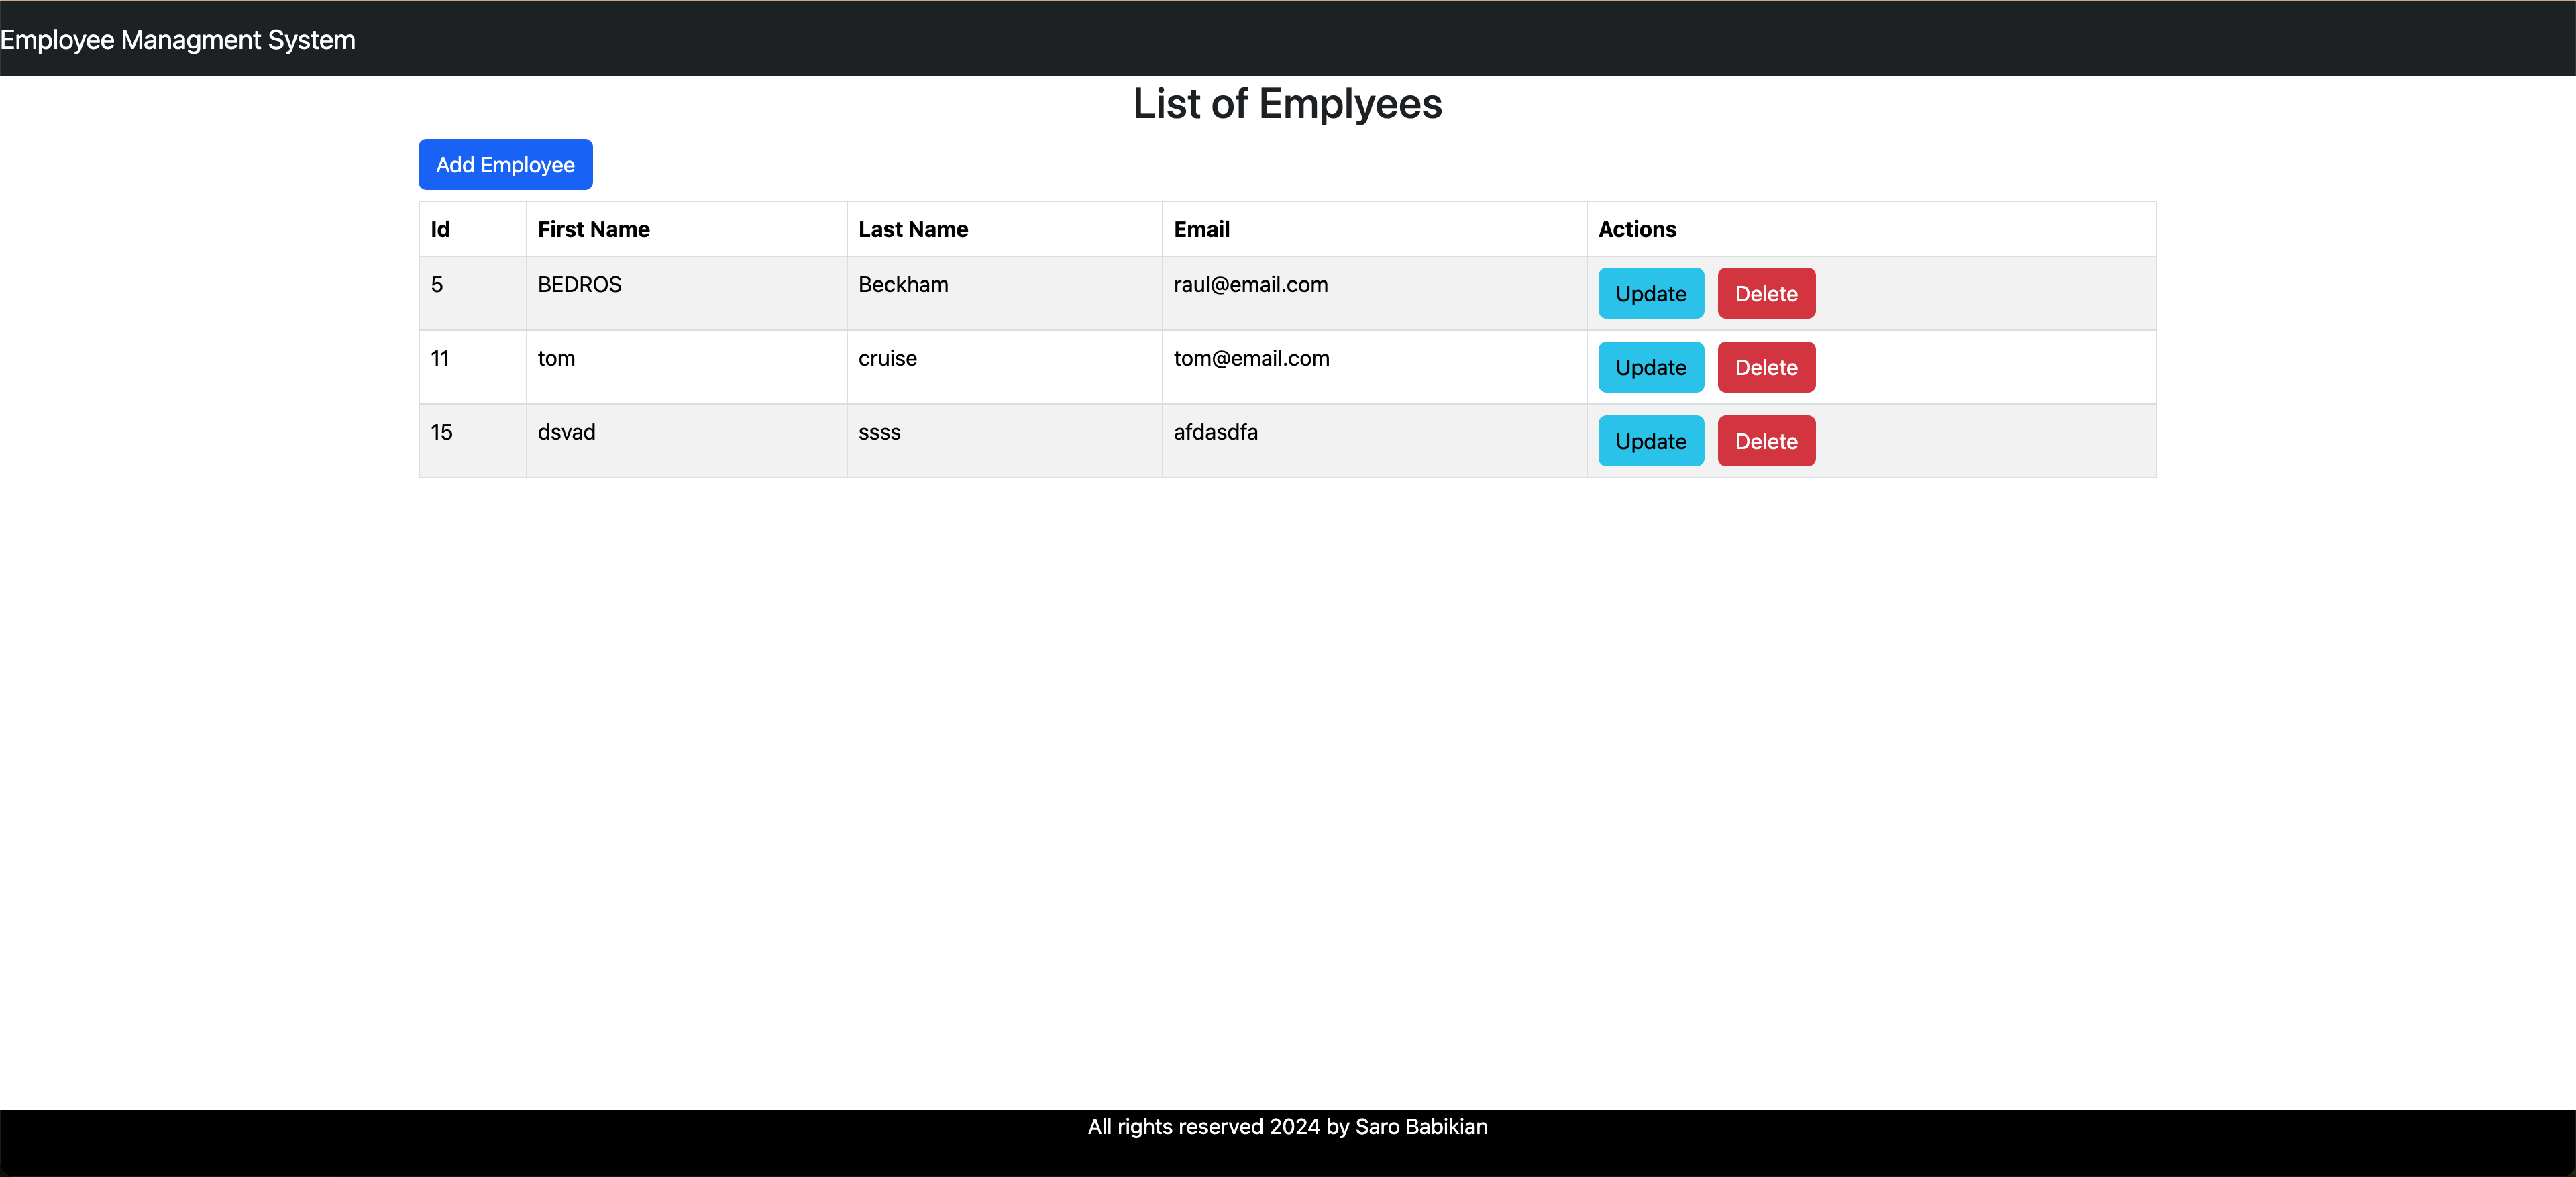Click the copyright footer text
This screenshot has width=2576, height=1177.
[1287, 1127]
